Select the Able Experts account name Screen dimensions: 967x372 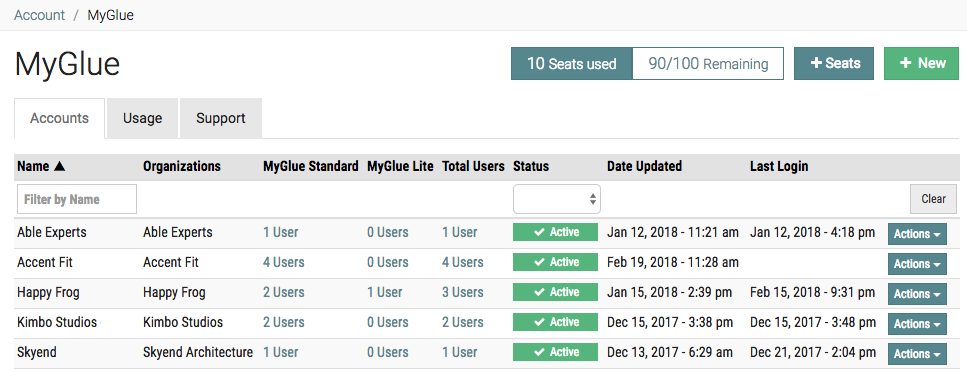point(52,233)
